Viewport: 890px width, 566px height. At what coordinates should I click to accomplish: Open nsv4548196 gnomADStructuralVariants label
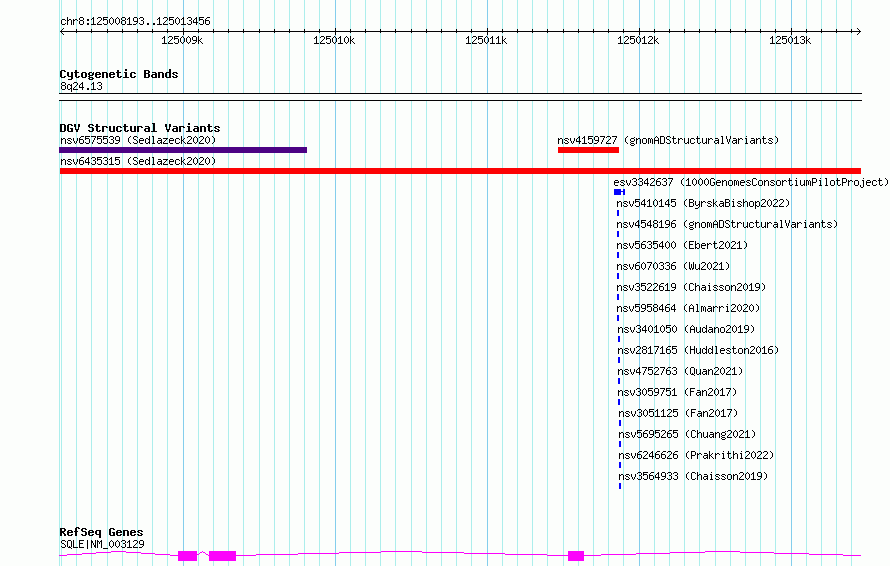tap(727, 224)
